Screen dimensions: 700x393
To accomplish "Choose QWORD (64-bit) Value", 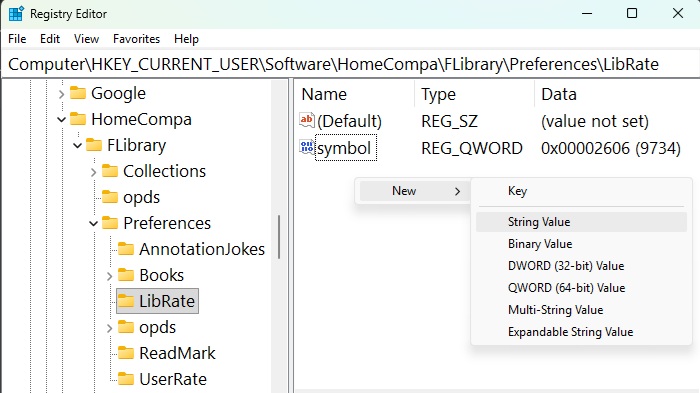I will 581,288.
